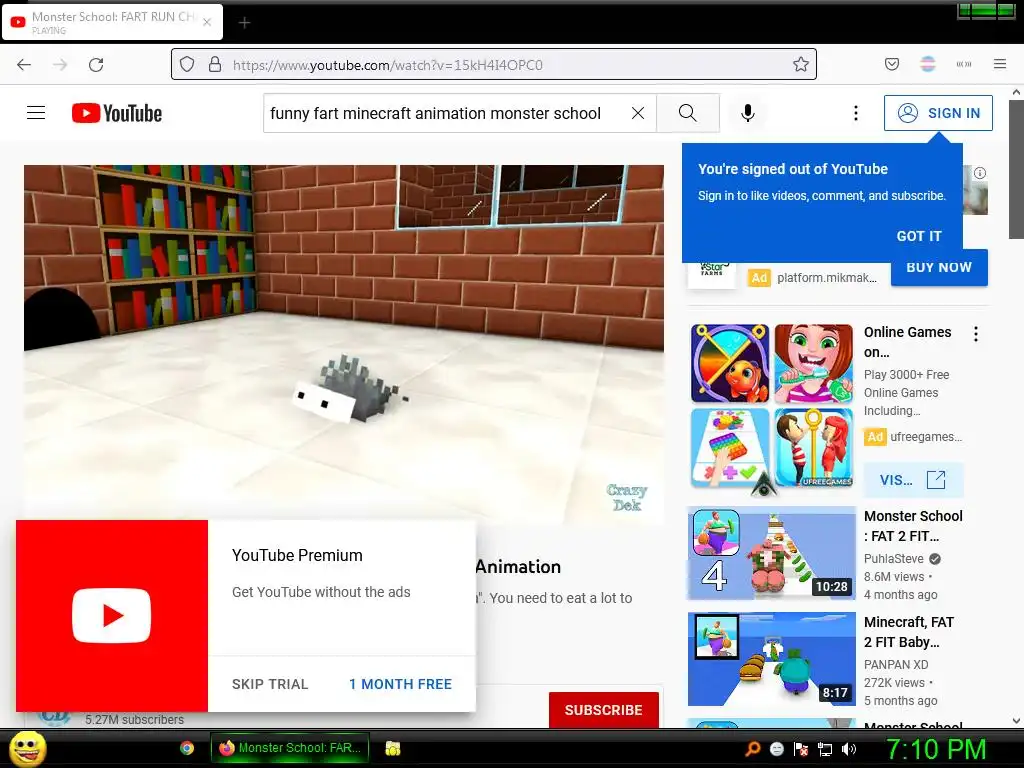Start voice search with microphone
The image size is (1024, 768).
coord(748,113)
